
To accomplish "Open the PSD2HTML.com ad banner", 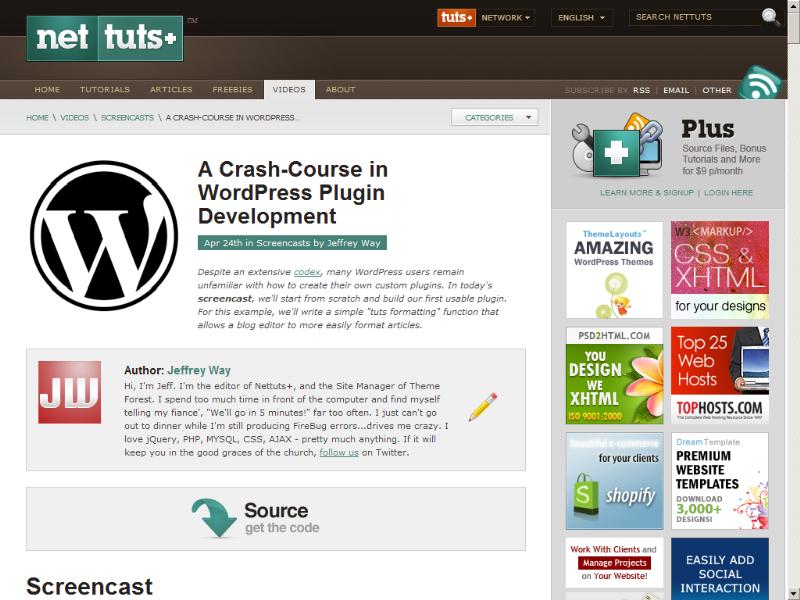I will pyautogui.click(x=614, y=376).
